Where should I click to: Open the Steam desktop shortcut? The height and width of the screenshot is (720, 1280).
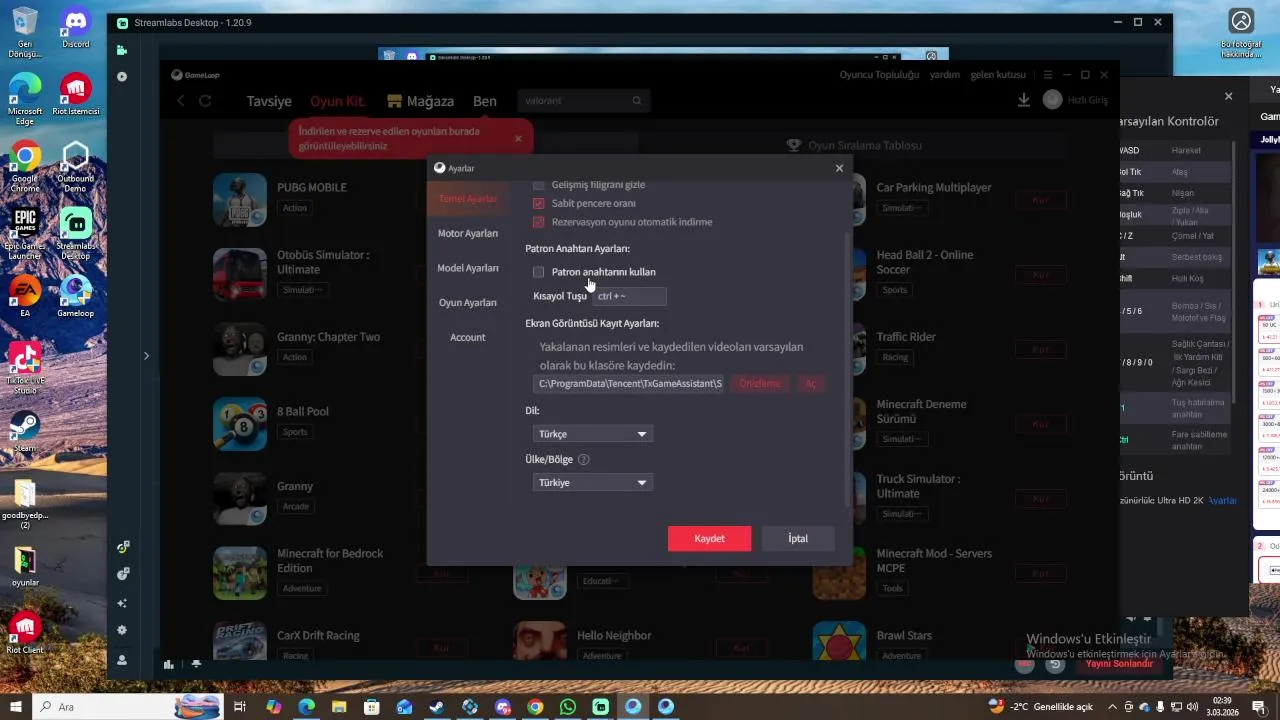pyautogui.click(x=25, y=431)
